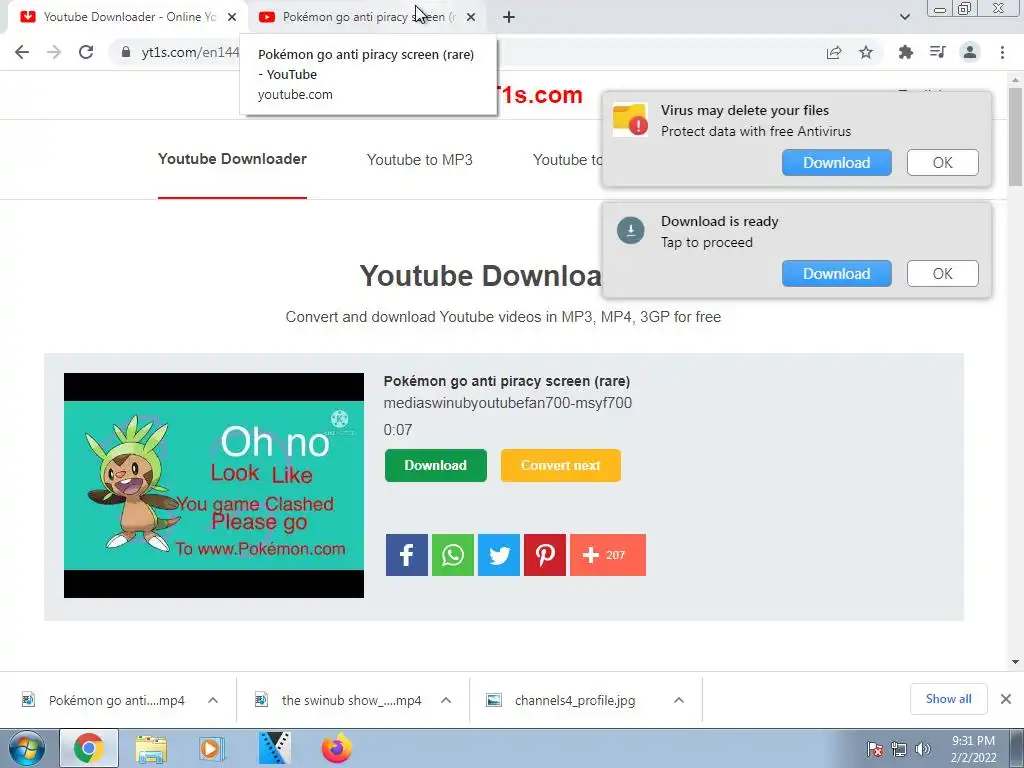Open the extensions puzzle icon
Screen dimensions: 1024x768
[x=905, y=52]
